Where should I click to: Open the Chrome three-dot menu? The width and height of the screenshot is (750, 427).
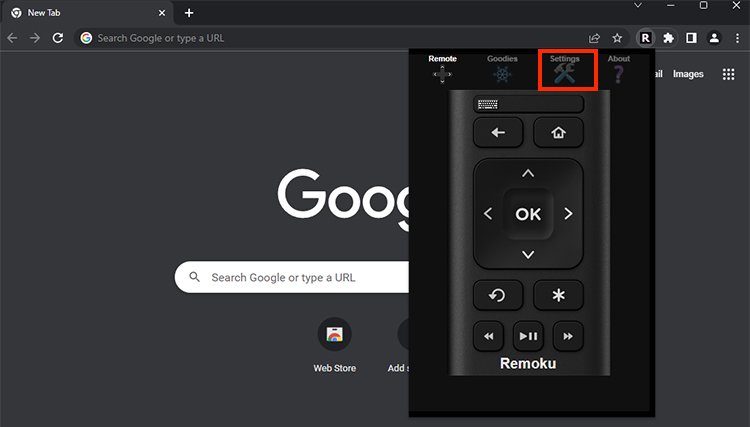[737, 38]
